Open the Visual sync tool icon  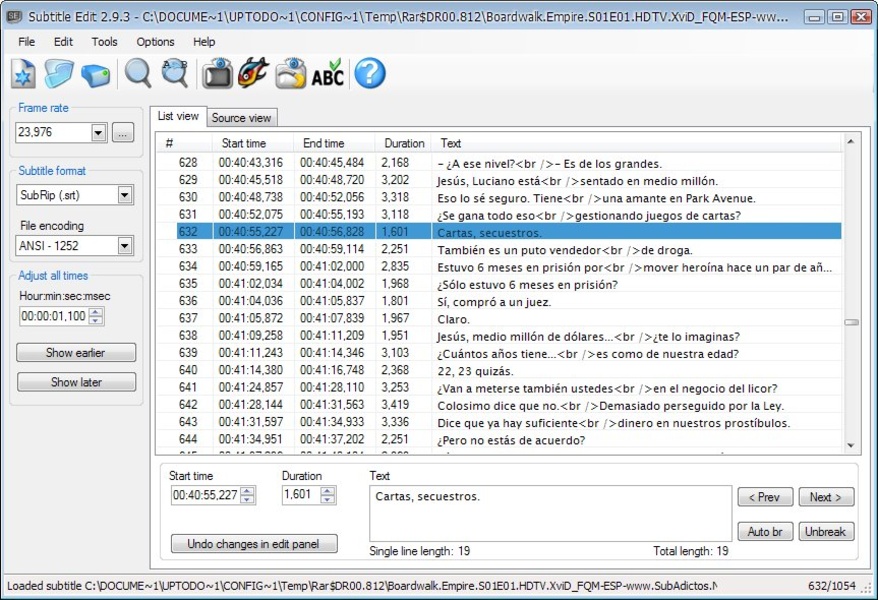click(x=217, y=74)
